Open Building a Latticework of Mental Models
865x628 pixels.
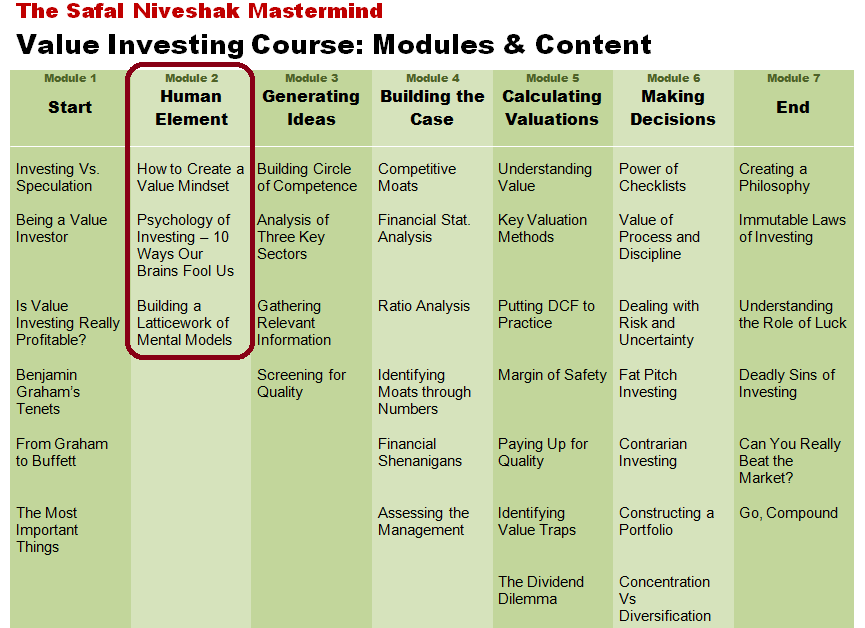(x=184, y=323)
